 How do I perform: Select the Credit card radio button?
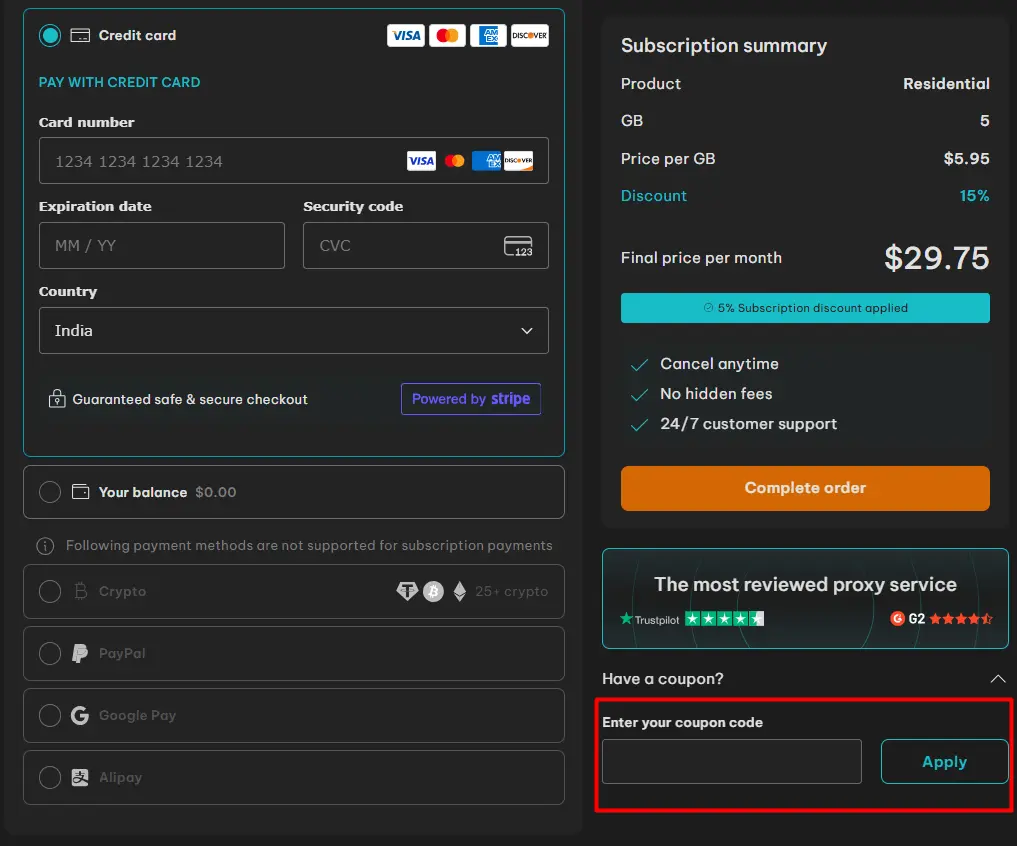click(x=50, y=36)
